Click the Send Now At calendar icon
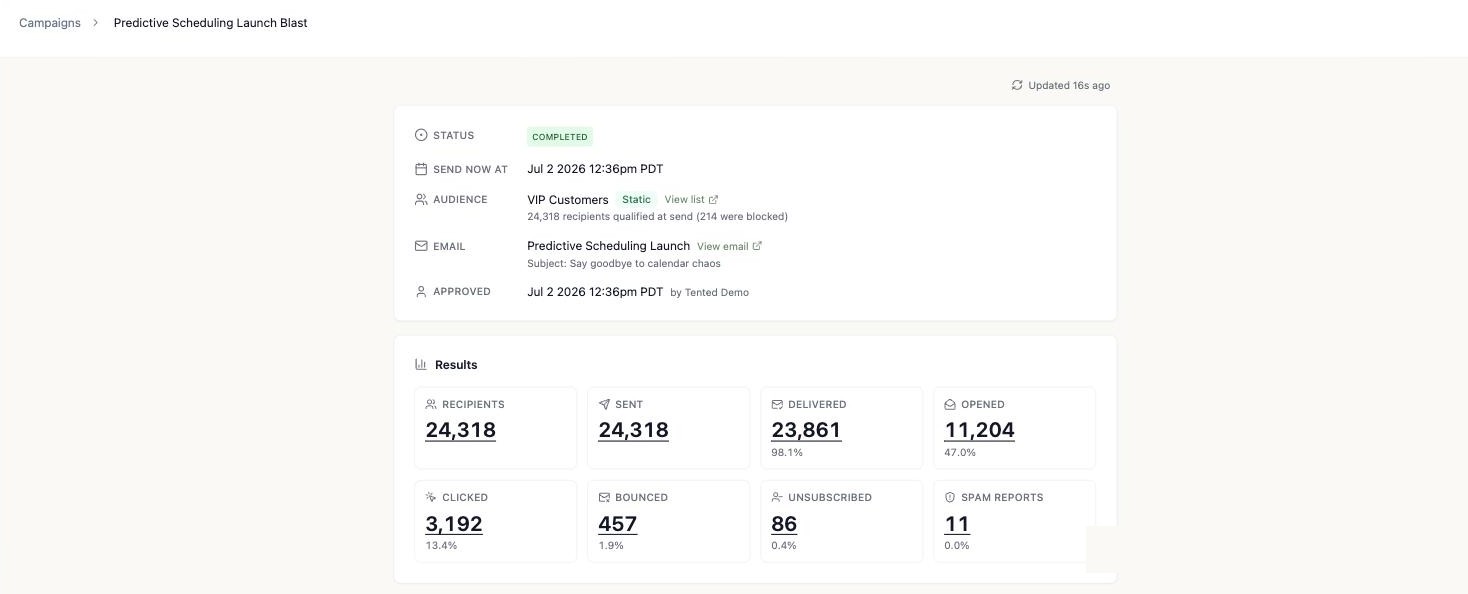Image resolution: width=1468 pixels, height=594 pixels. pyautogui.click(x=421, y=169)
